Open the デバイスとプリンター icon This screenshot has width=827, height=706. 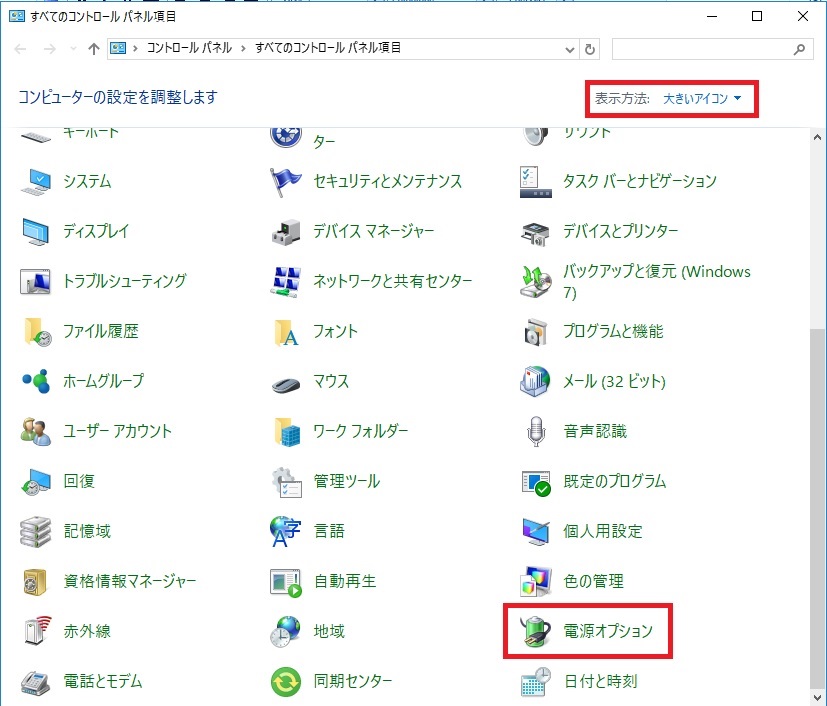click(x=535, y=233)
